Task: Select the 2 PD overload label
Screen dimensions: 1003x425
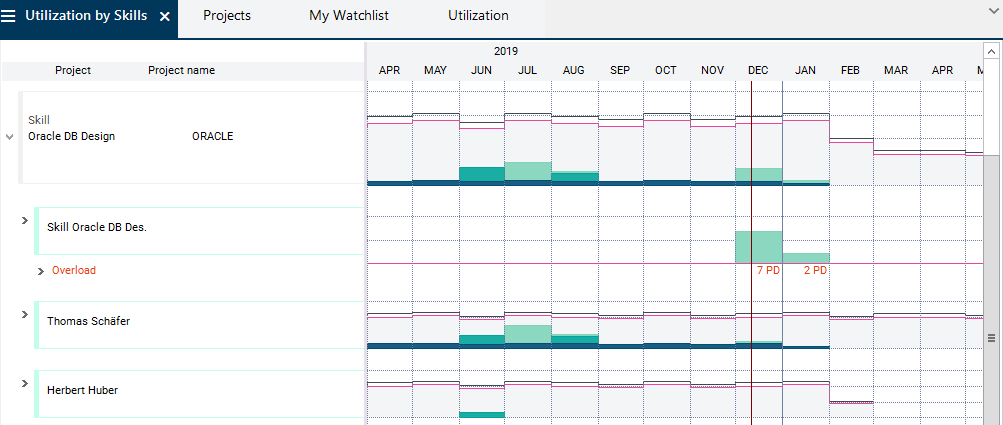Action: pyautogui.click(x=815, y=271)
